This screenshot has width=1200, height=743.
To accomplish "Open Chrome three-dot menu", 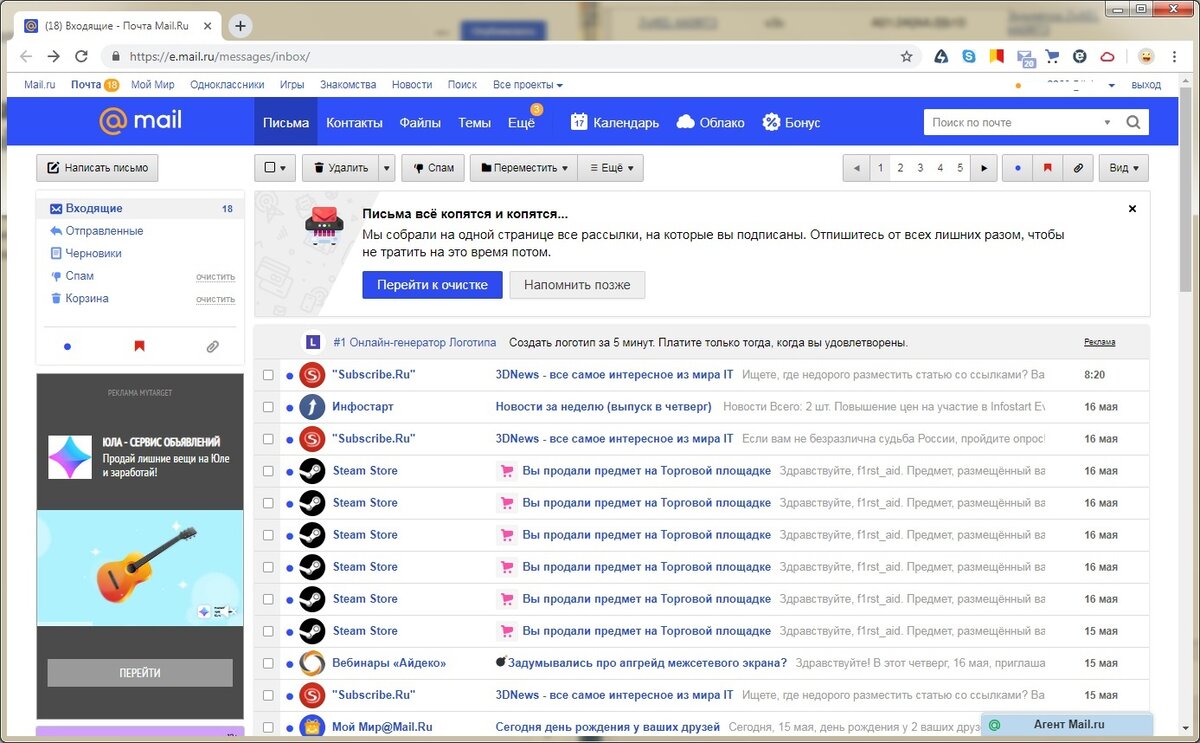I will click(x=1175, y=56).
